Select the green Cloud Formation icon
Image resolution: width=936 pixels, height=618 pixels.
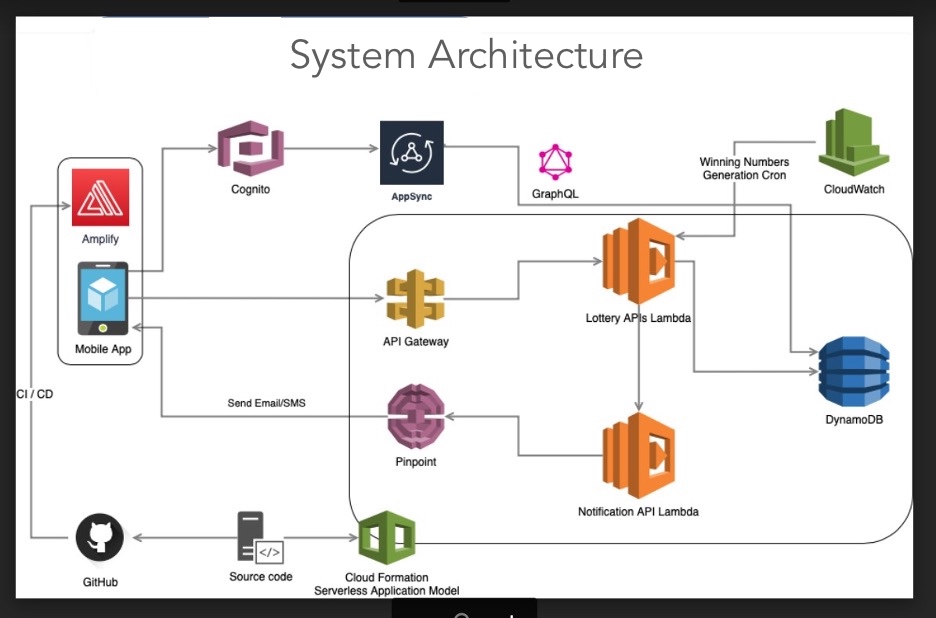387,537
